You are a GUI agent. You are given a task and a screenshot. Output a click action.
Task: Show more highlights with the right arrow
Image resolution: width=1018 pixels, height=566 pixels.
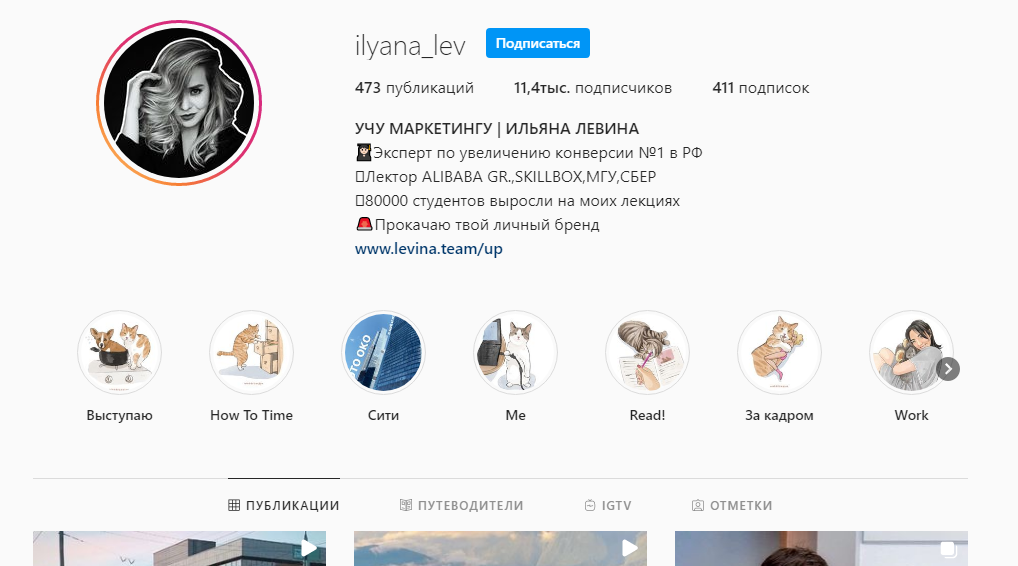tap(948, 369)
